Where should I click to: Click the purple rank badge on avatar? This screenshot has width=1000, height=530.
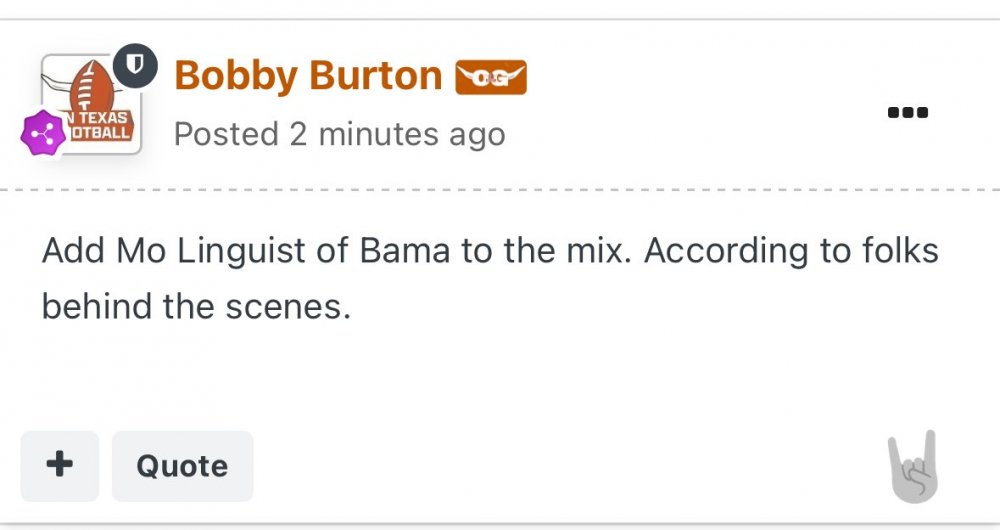[x=43, y=133]
